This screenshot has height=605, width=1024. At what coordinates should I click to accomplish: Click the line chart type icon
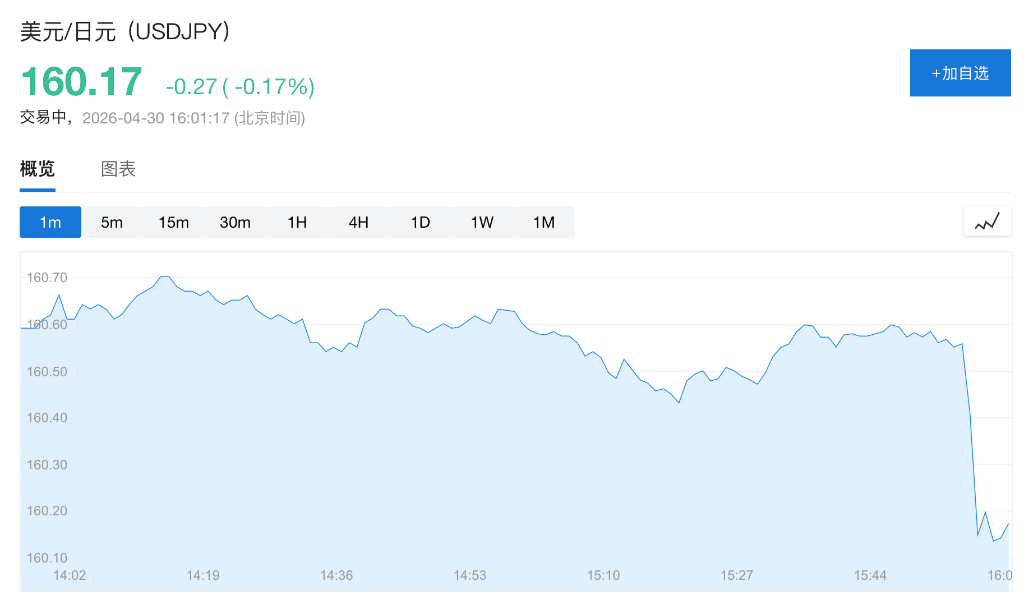coord(987,222)
